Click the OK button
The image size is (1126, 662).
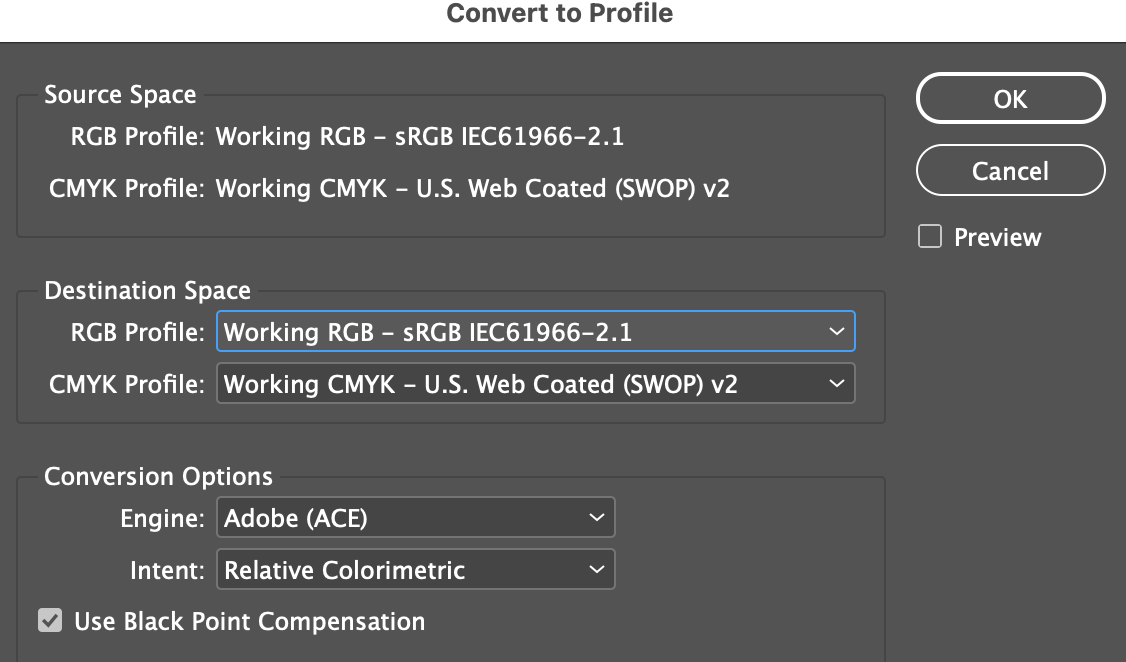click(1010, 98)
